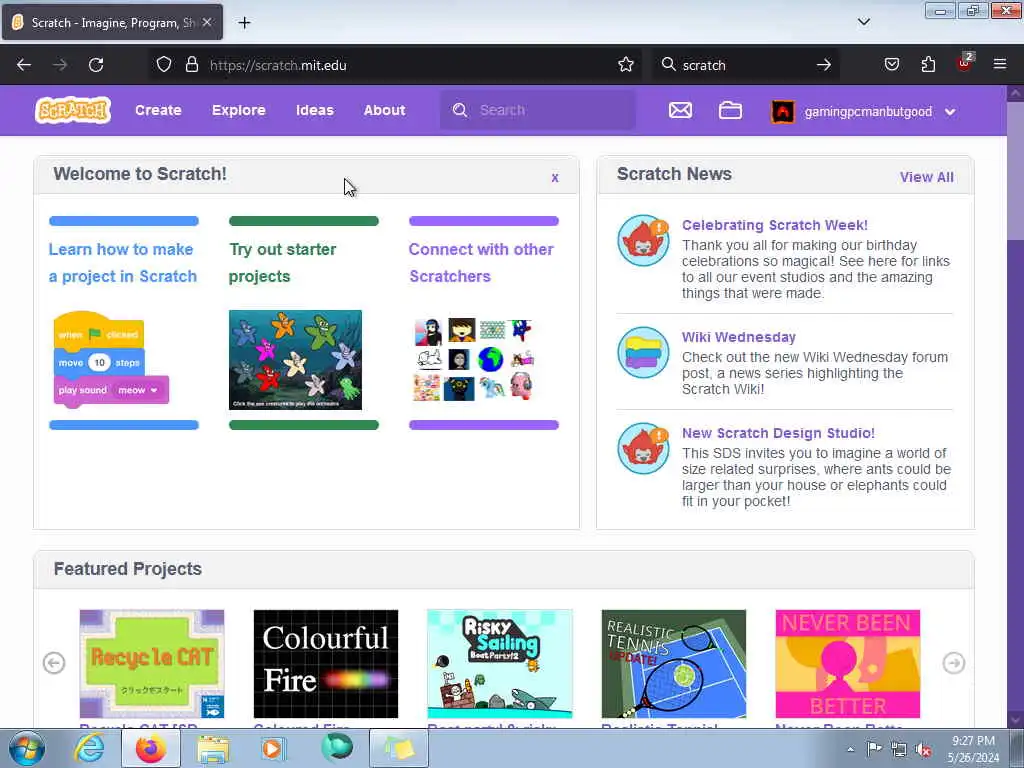
Task: Open Windows Media Player taskbar icon
Action: coord(273,748)
